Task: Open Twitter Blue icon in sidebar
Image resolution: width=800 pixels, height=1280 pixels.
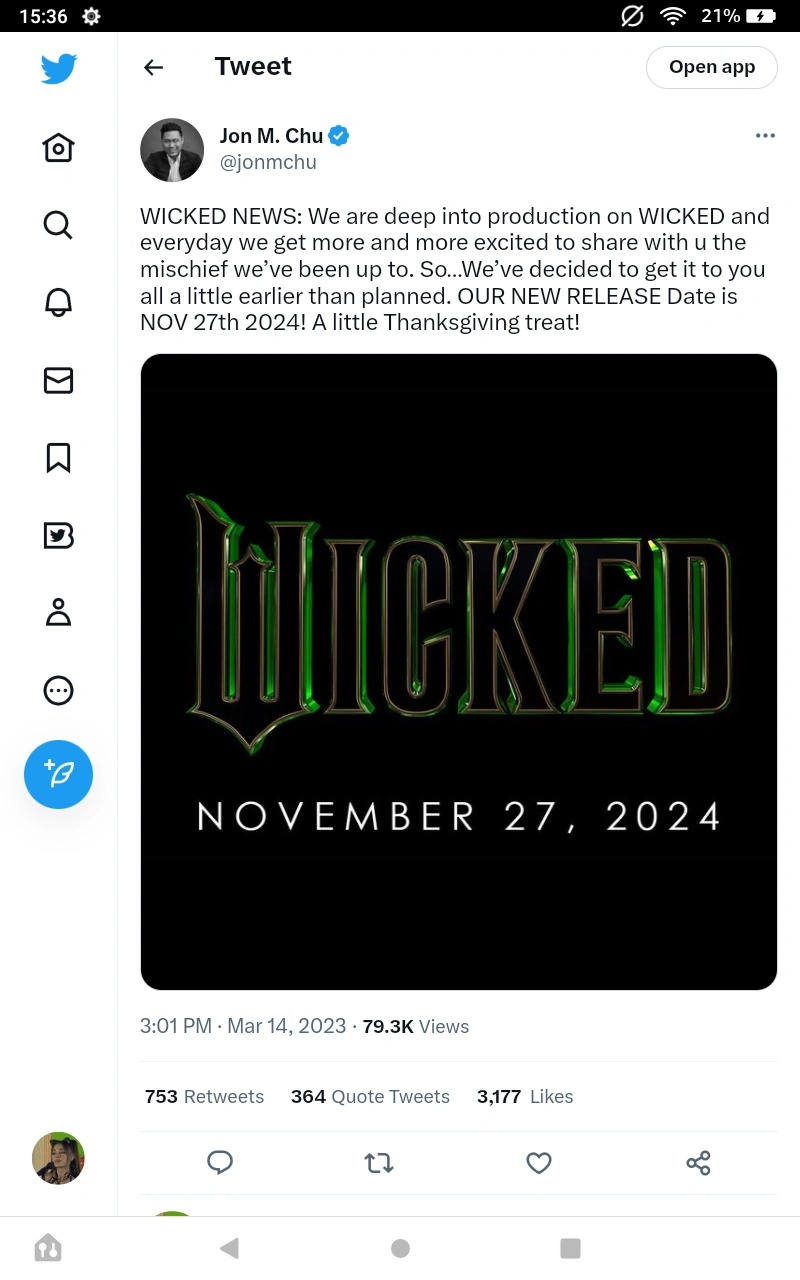Action: [58, 536]
